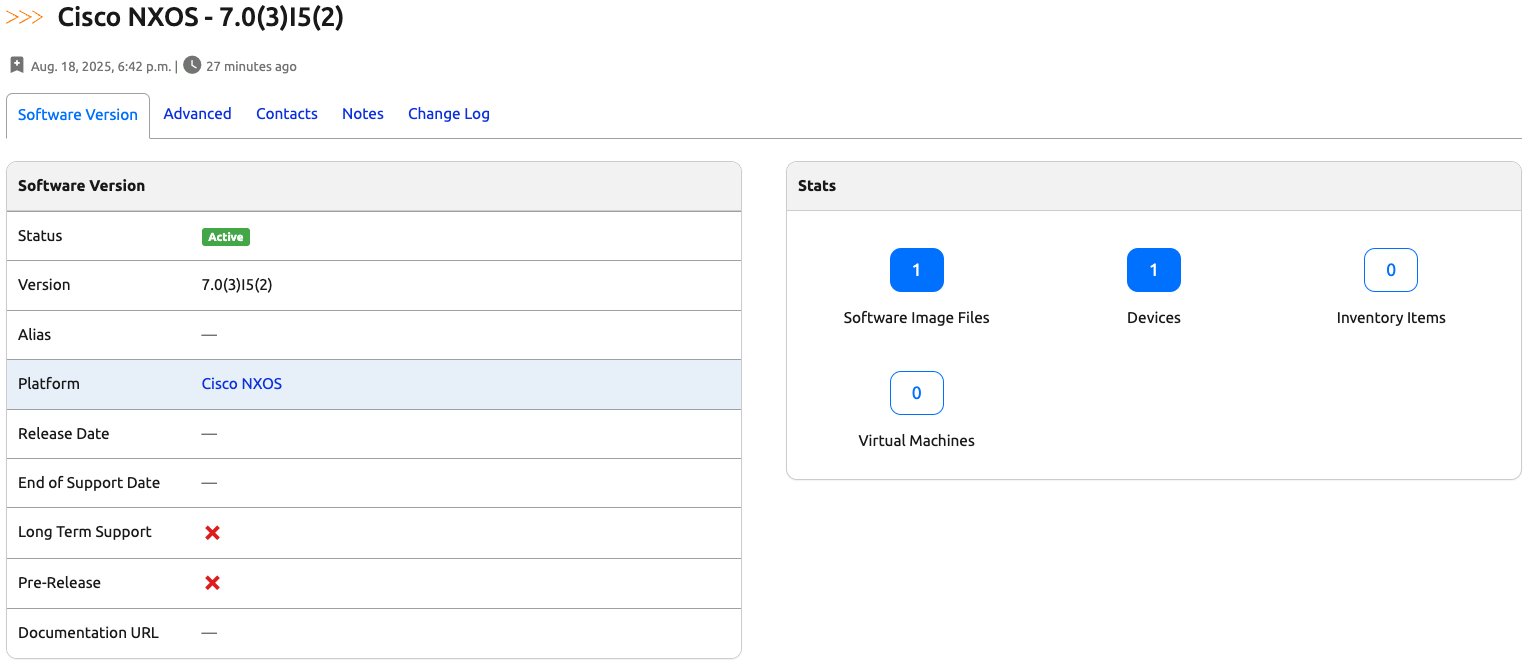Click the red X next to Long Term Support
The width and height of the screenshot is (1530, 668).
tap(211, 533)
